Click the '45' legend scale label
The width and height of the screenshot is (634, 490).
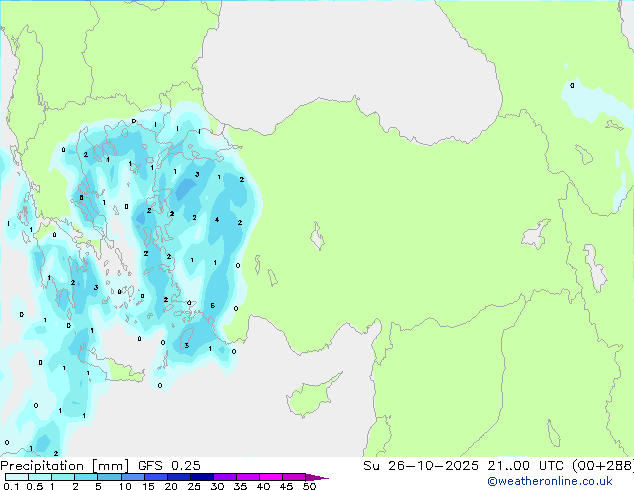[x=286, y=486]
